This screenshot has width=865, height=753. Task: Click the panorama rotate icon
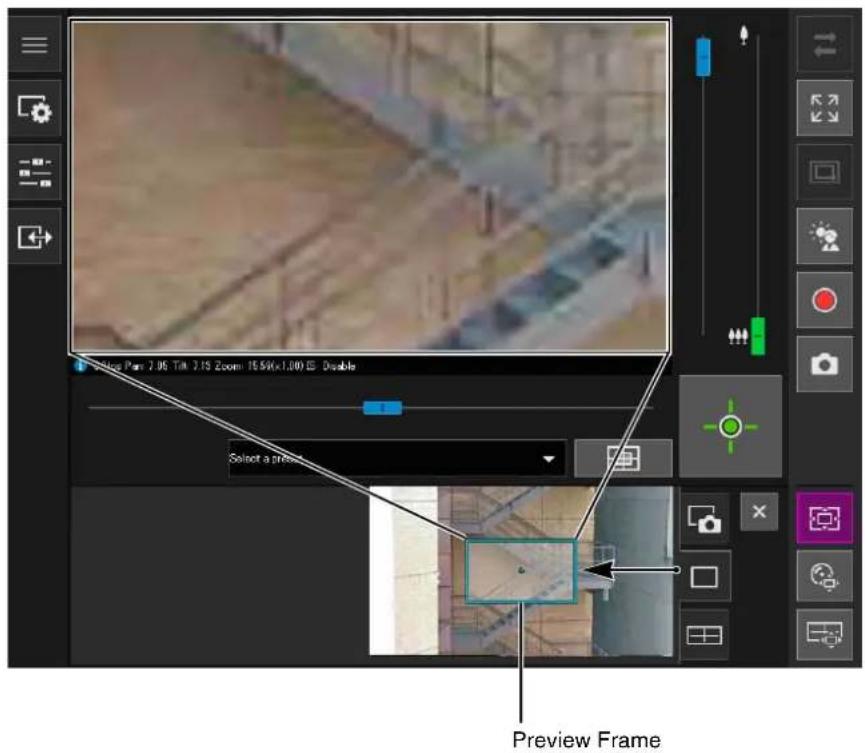click(824, 576)
